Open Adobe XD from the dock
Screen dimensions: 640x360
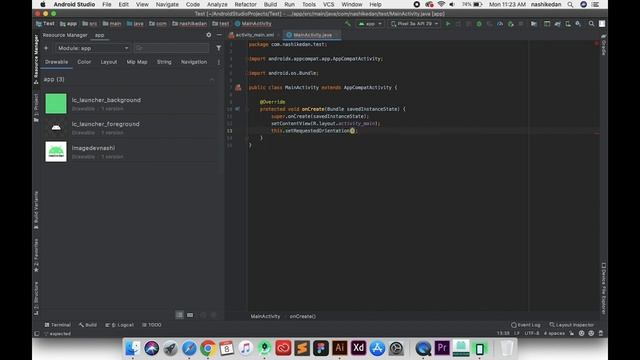click(358, 348)
